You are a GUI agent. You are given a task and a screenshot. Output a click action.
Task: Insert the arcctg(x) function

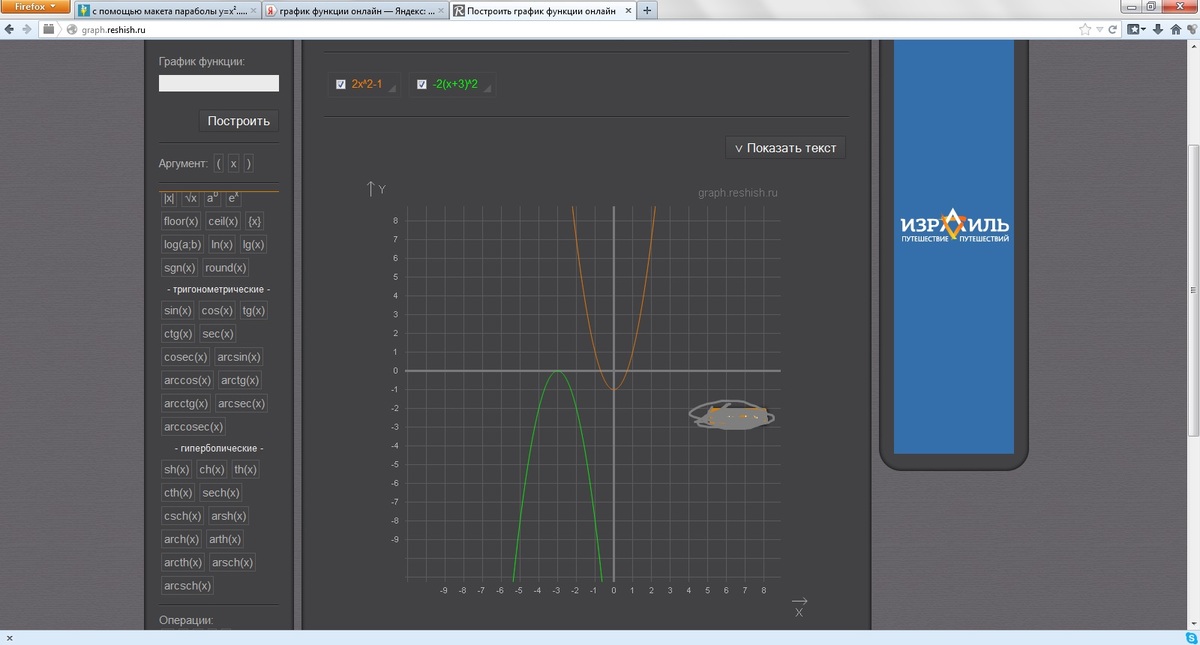click(x=185, y=403)
